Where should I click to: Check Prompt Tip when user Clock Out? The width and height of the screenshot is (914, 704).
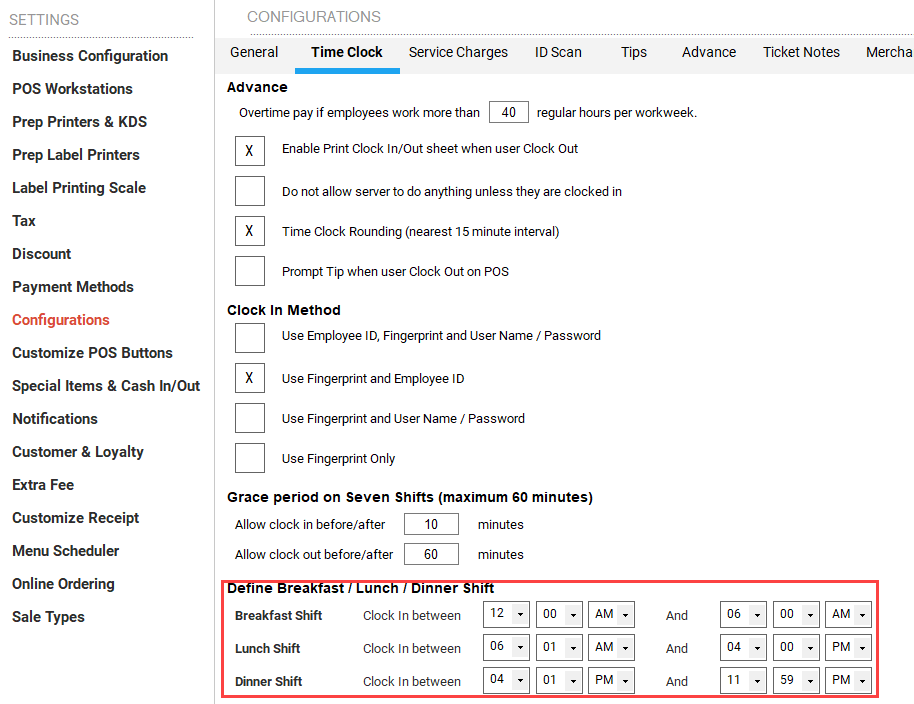click(249, 271)
